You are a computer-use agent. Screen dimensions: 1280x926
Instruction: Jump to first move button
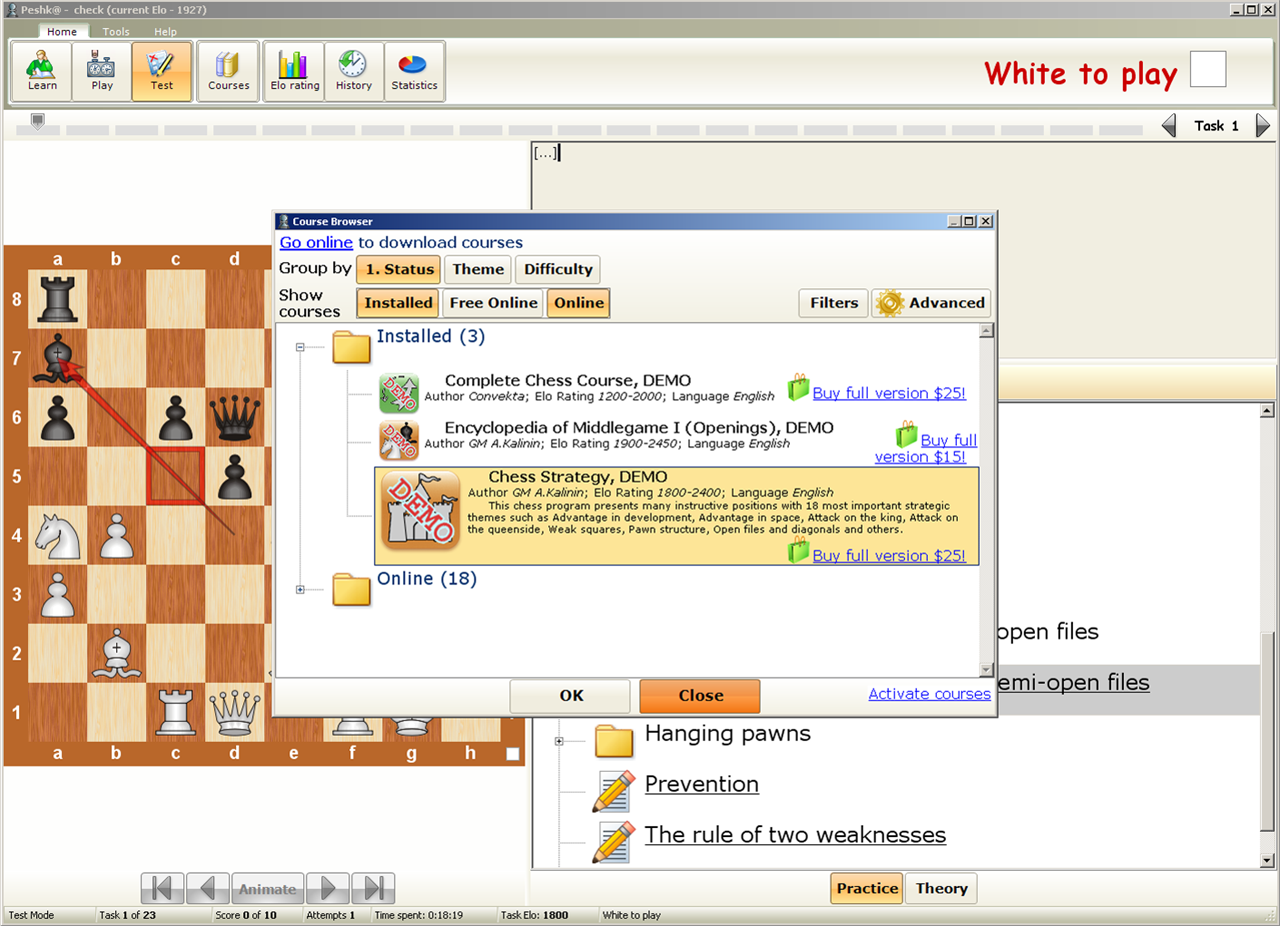click(x=162, y=888)
